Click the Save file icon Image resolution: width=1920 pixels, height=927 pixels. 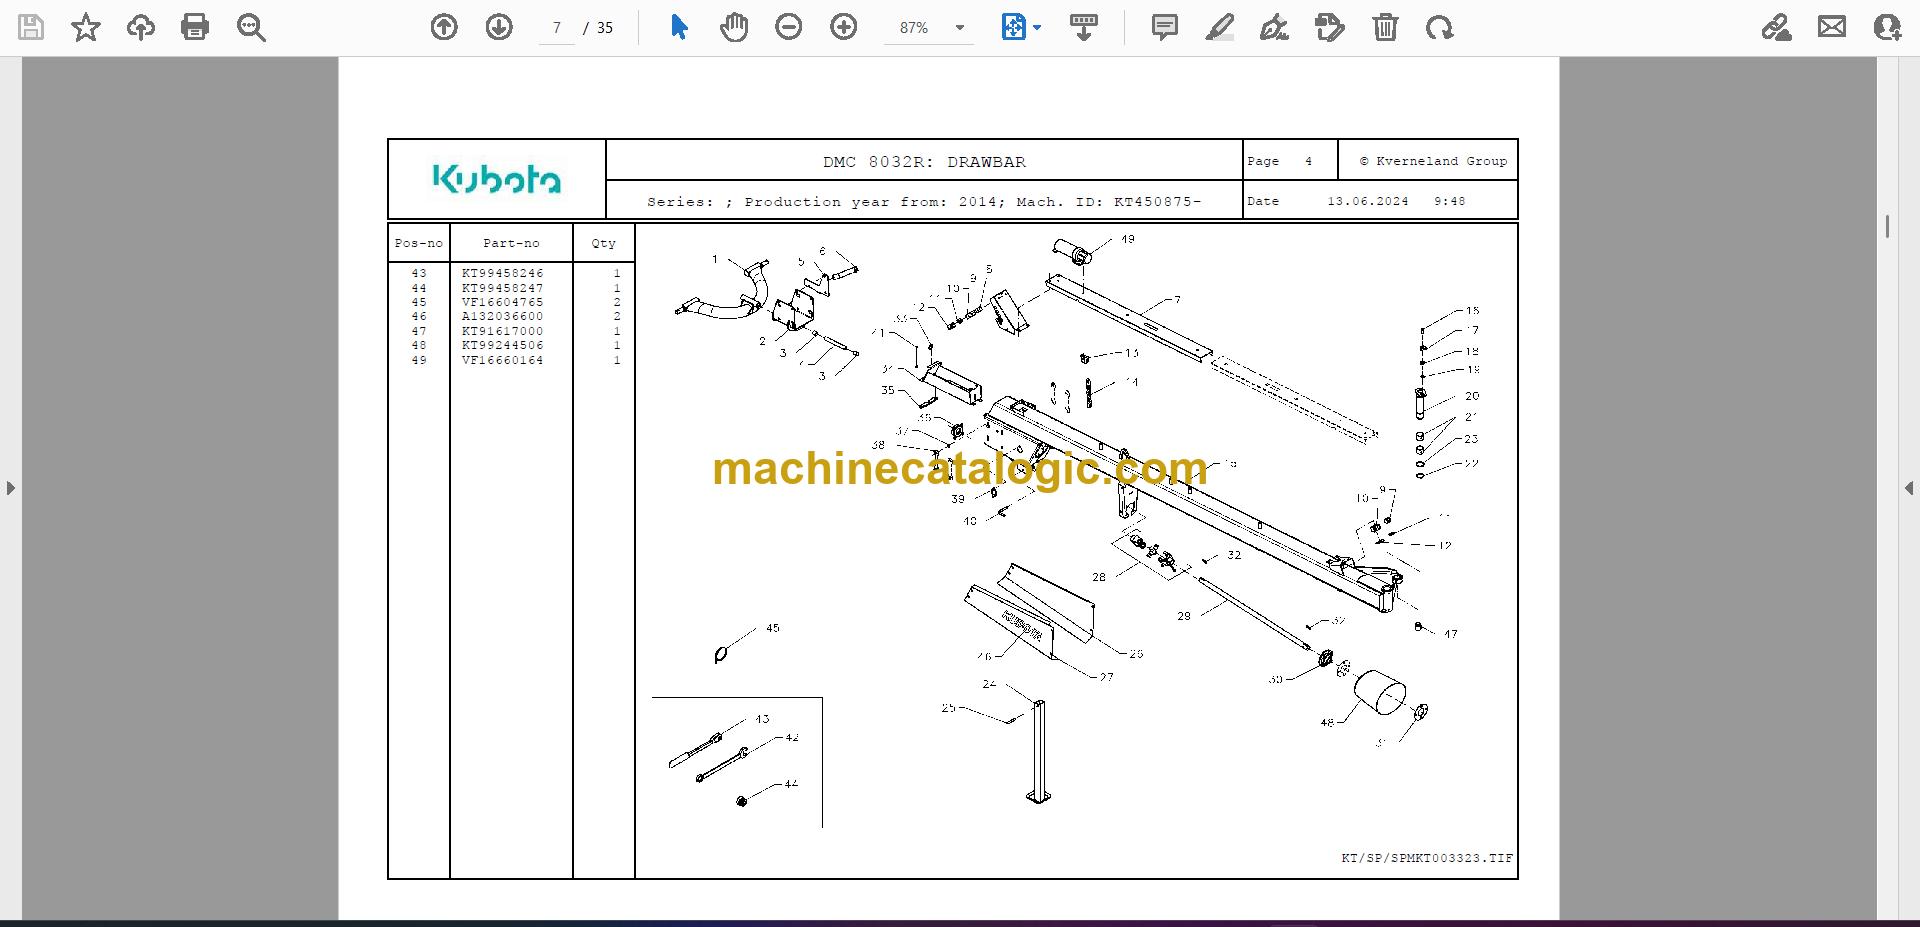(x=31, y=27)
